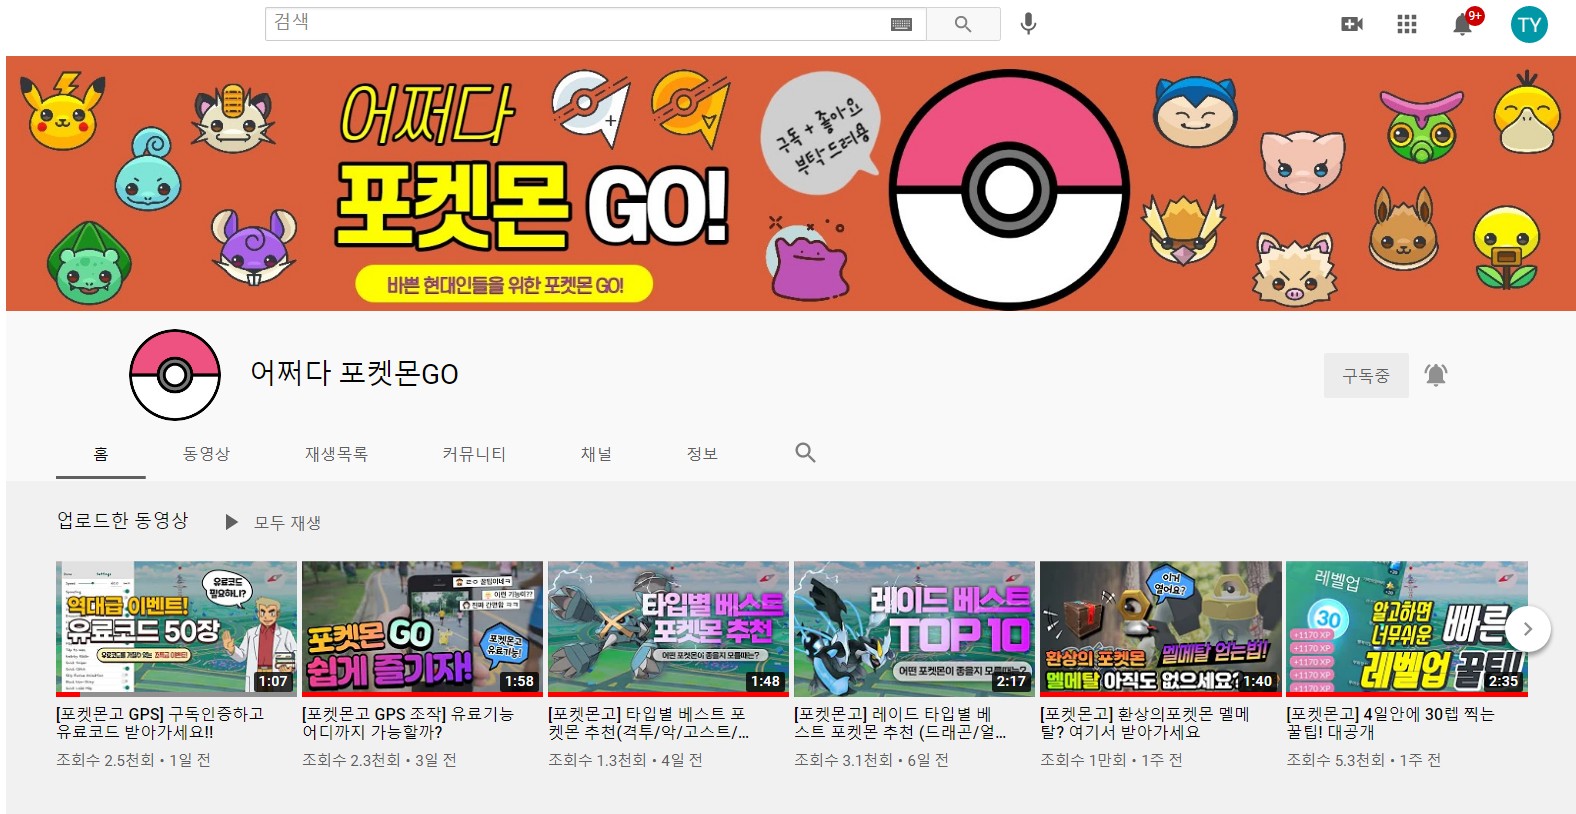Click the search magnifier button

click(x=963, y=24)
